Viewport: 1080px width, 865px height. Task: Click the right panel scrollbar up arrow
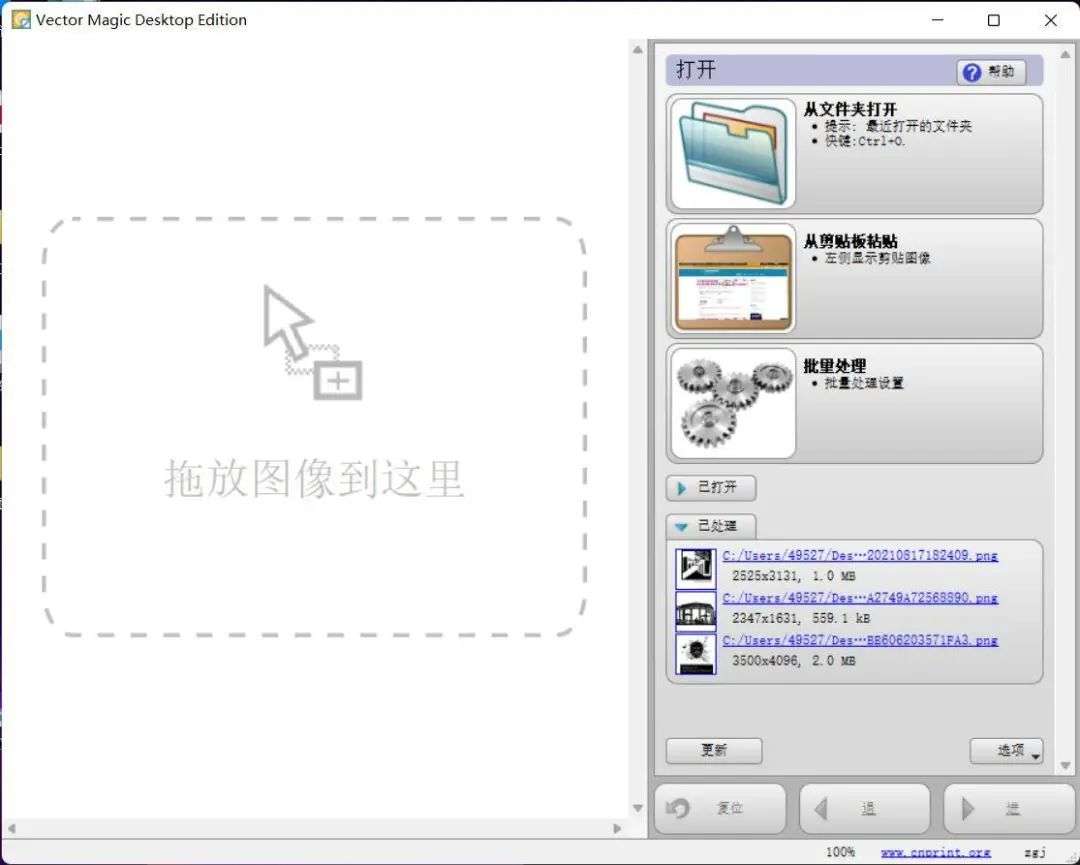pyautogui.click(x=1065, y=54)
